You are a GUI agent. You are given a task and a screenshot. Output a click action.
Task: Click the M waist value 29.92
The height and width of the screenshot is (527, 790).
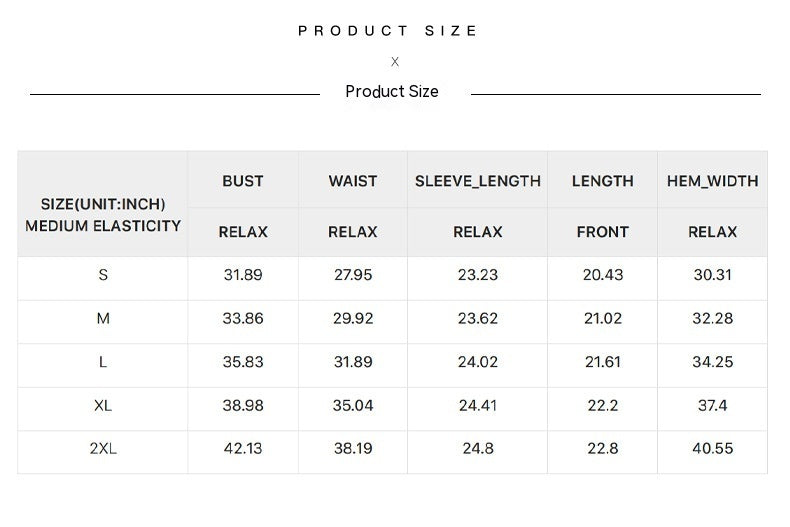(353, 319)
